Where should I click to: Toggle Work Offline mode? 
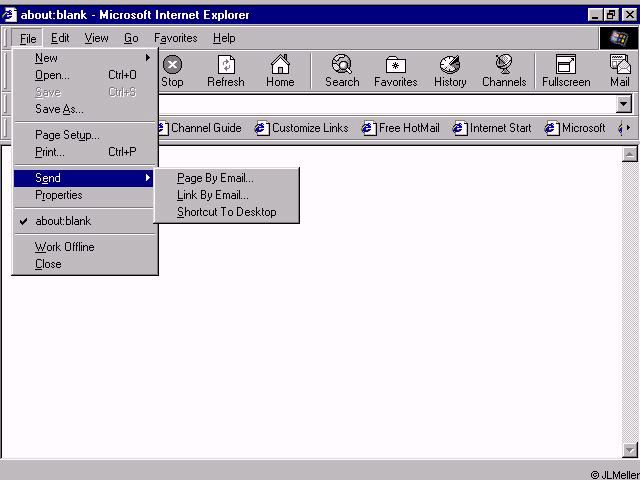coord(84,247)
